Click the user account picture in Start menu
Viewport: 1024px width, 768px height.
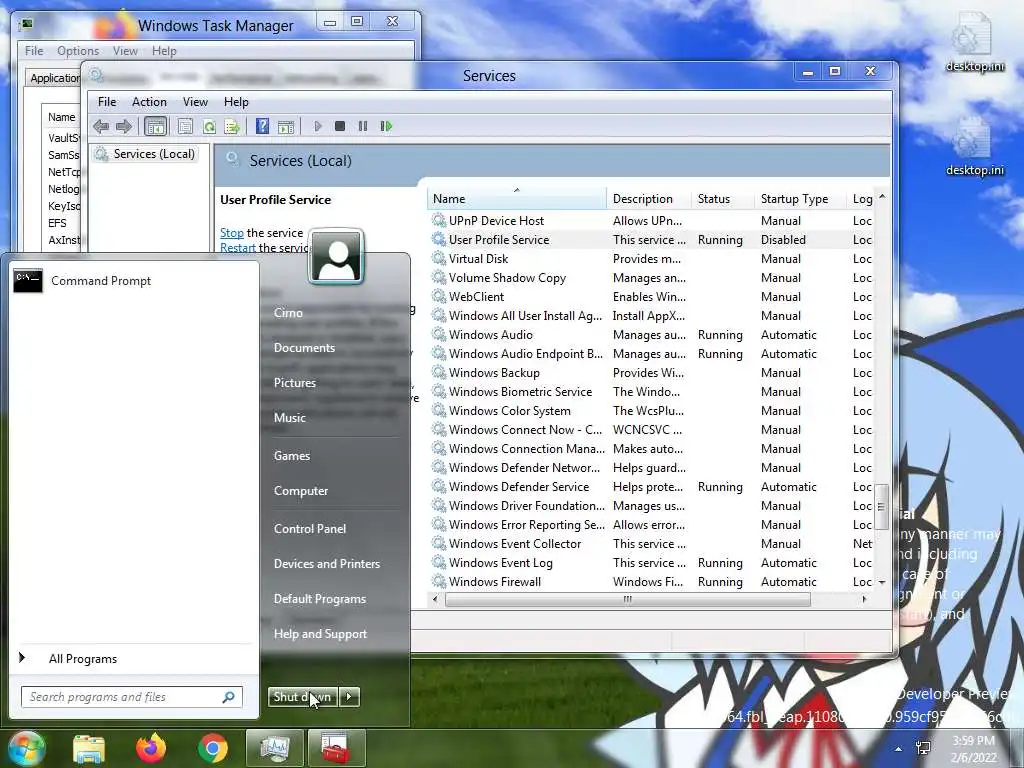coord(336,257)
